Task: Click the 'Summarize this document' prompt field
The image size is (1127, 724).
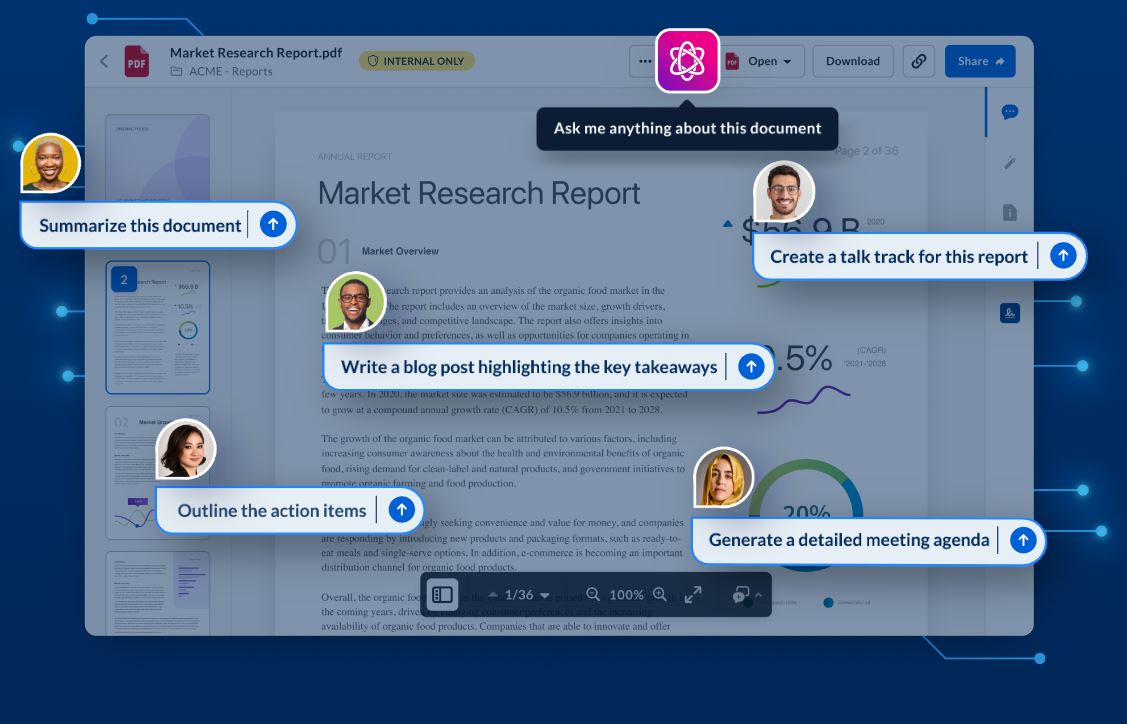Action: 158,225
